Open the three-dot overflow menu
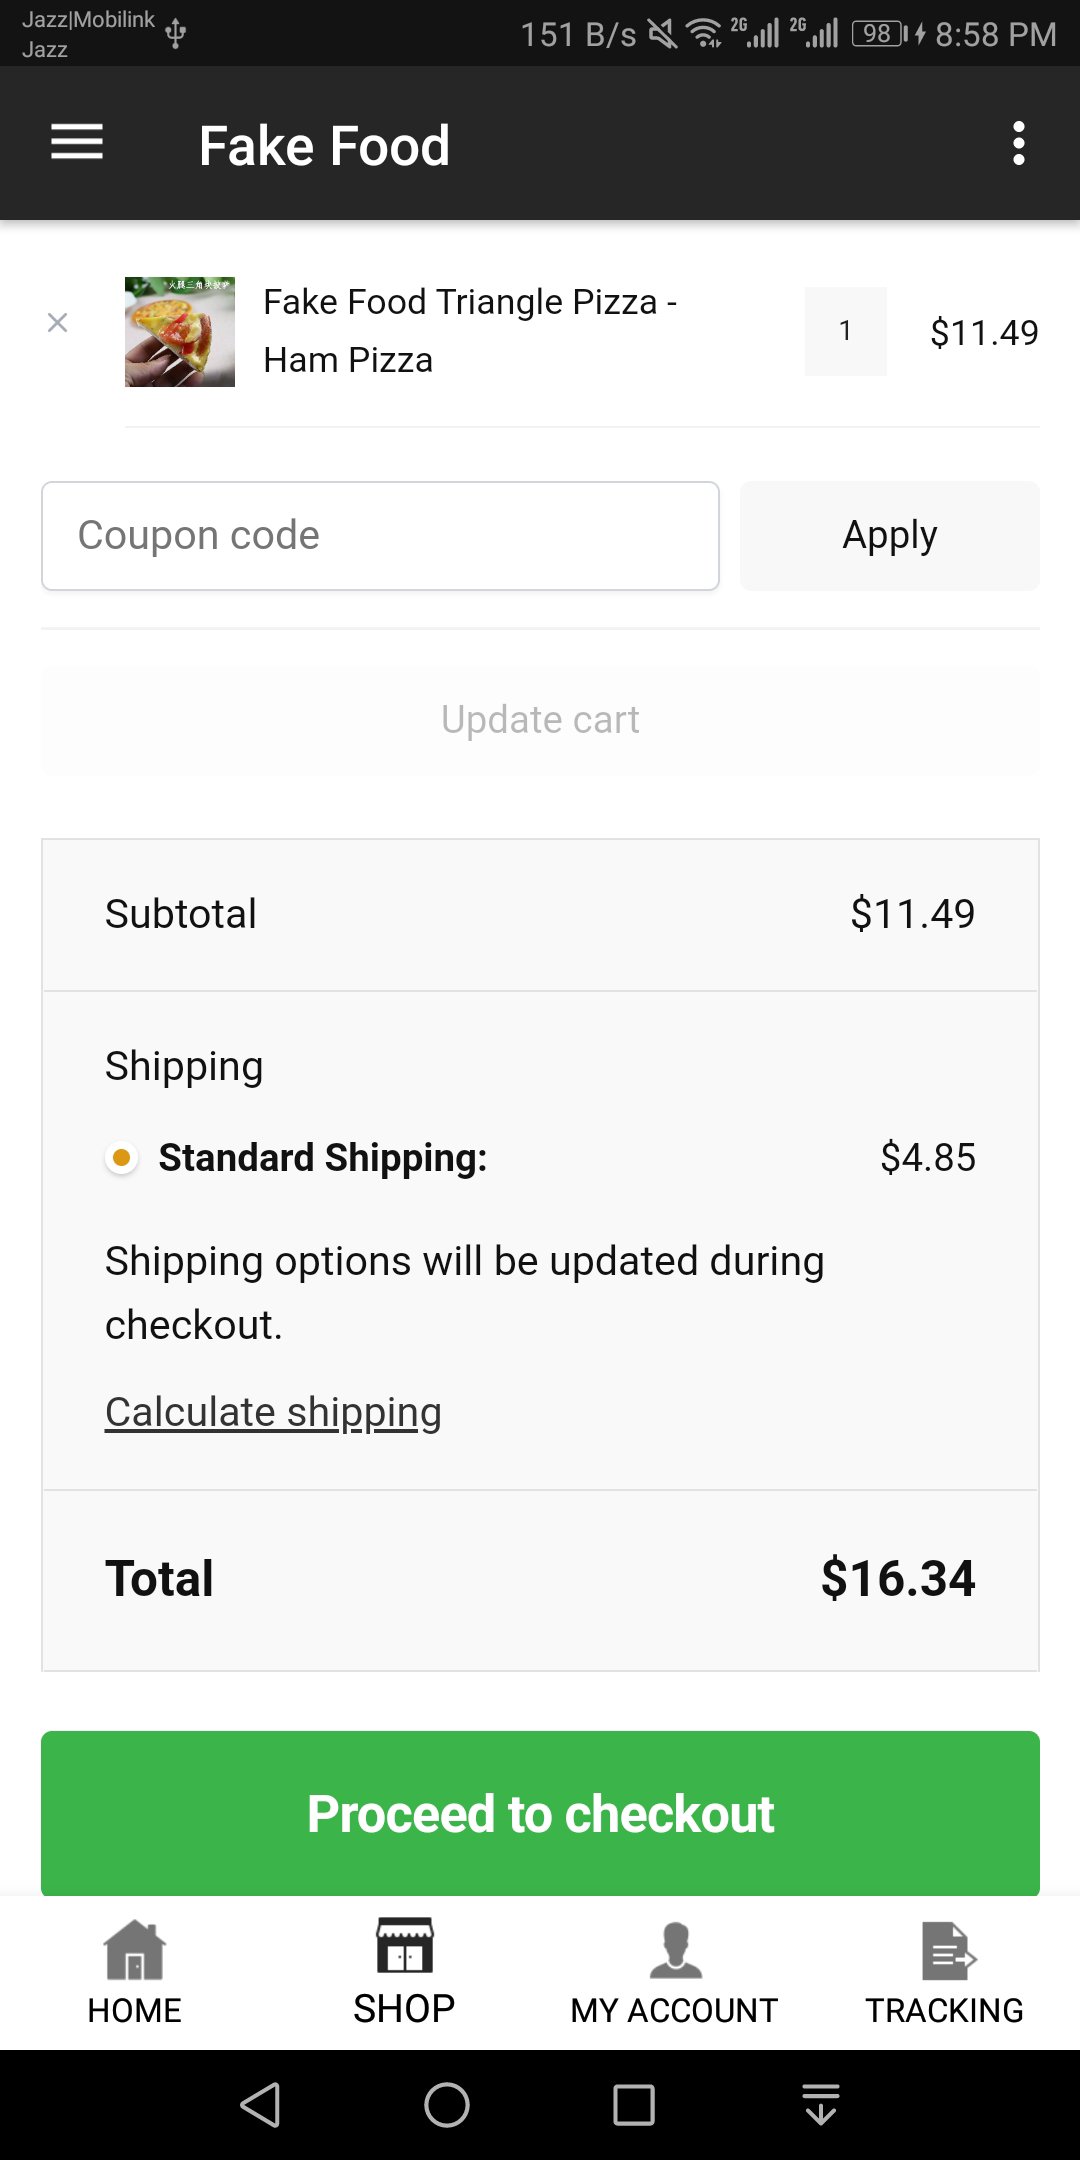The width and height of the screenshot is (1080, 2160). pos(1018,143)
